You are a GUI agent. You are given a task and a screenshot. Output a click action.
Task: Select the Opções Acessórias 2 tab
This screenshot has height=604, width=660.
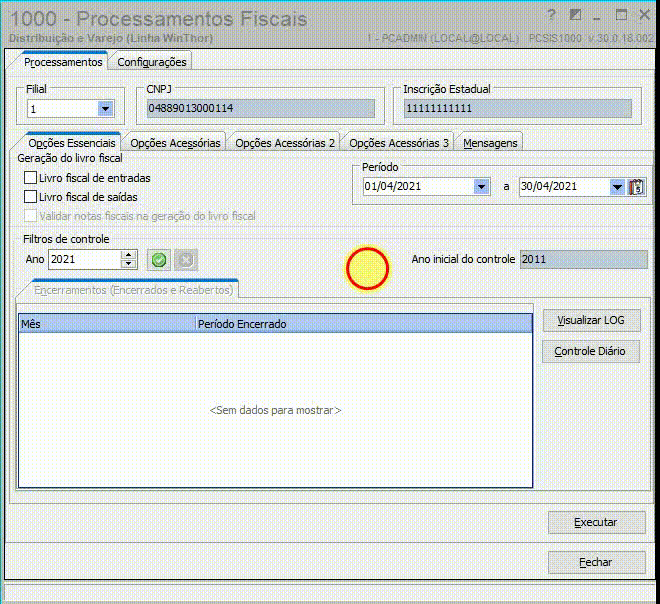[285, 143]
